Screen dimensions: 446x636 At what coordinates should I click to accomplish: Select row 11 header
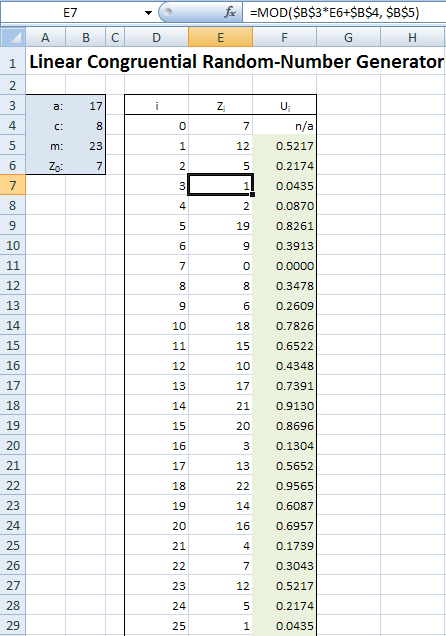13,265
